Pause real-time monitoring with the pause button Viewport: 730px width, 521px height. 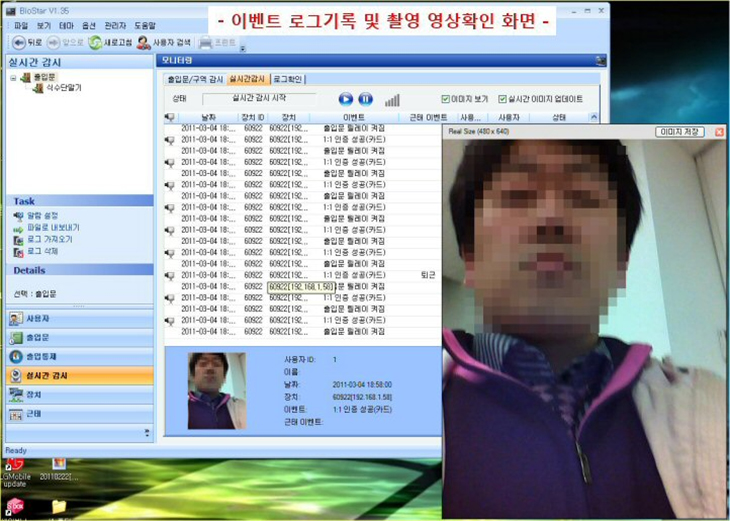click(x=366, y=99)
